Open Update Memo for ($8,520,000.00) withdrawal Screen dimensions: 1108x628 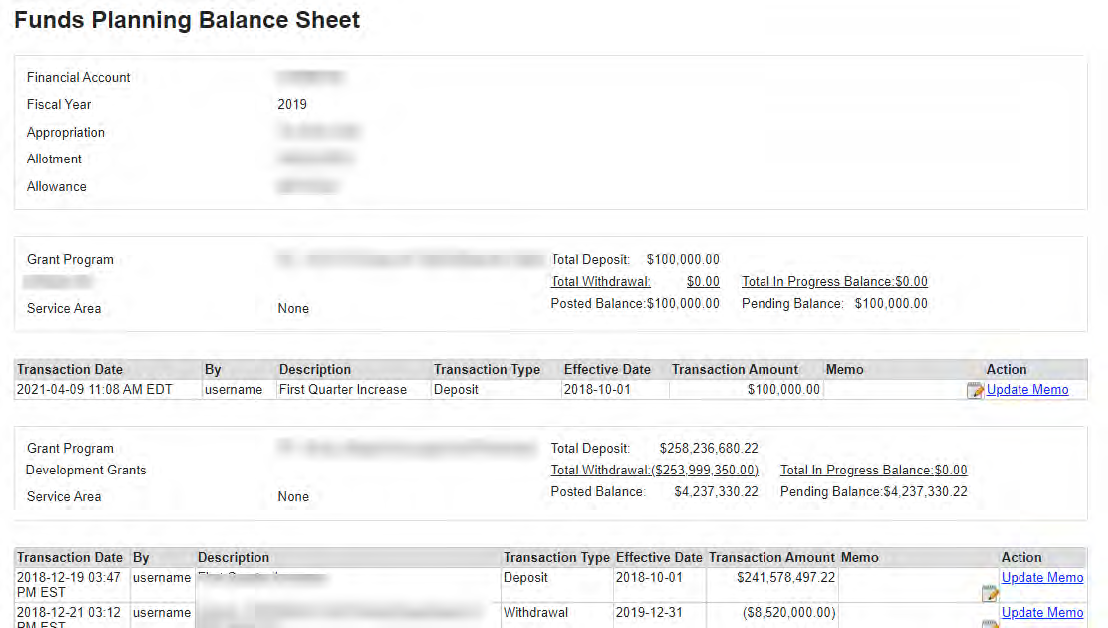tap(1042, 613)
